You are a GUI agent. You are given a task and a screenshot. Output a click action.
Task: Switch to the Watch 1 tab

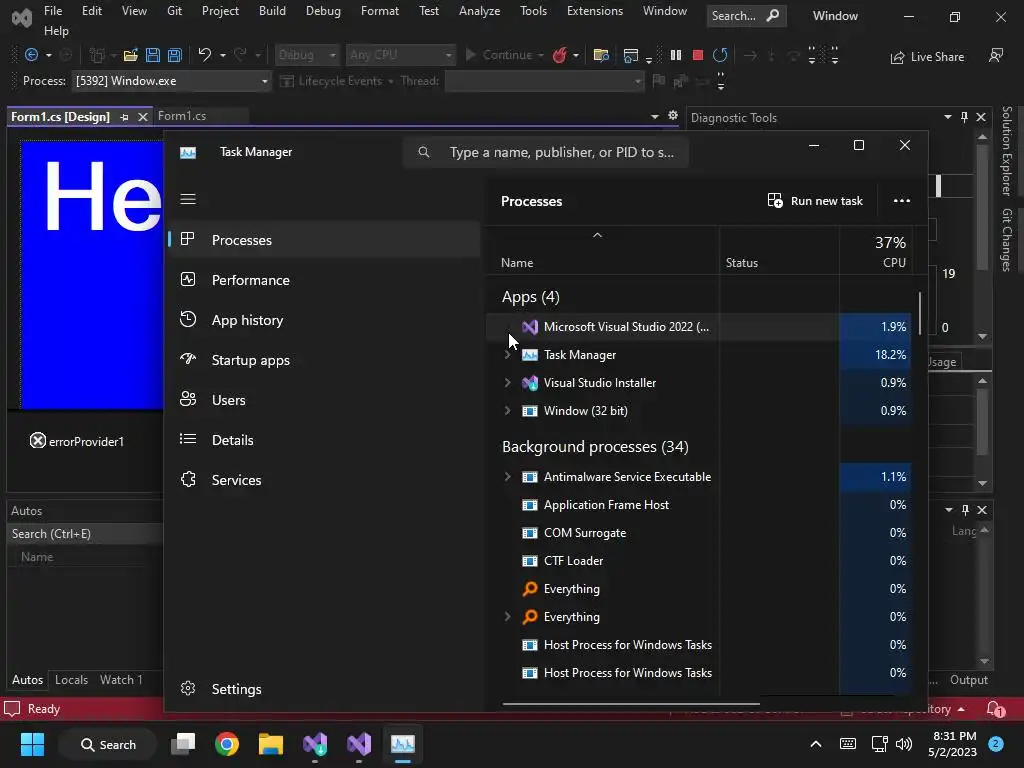tap(121, 680)
